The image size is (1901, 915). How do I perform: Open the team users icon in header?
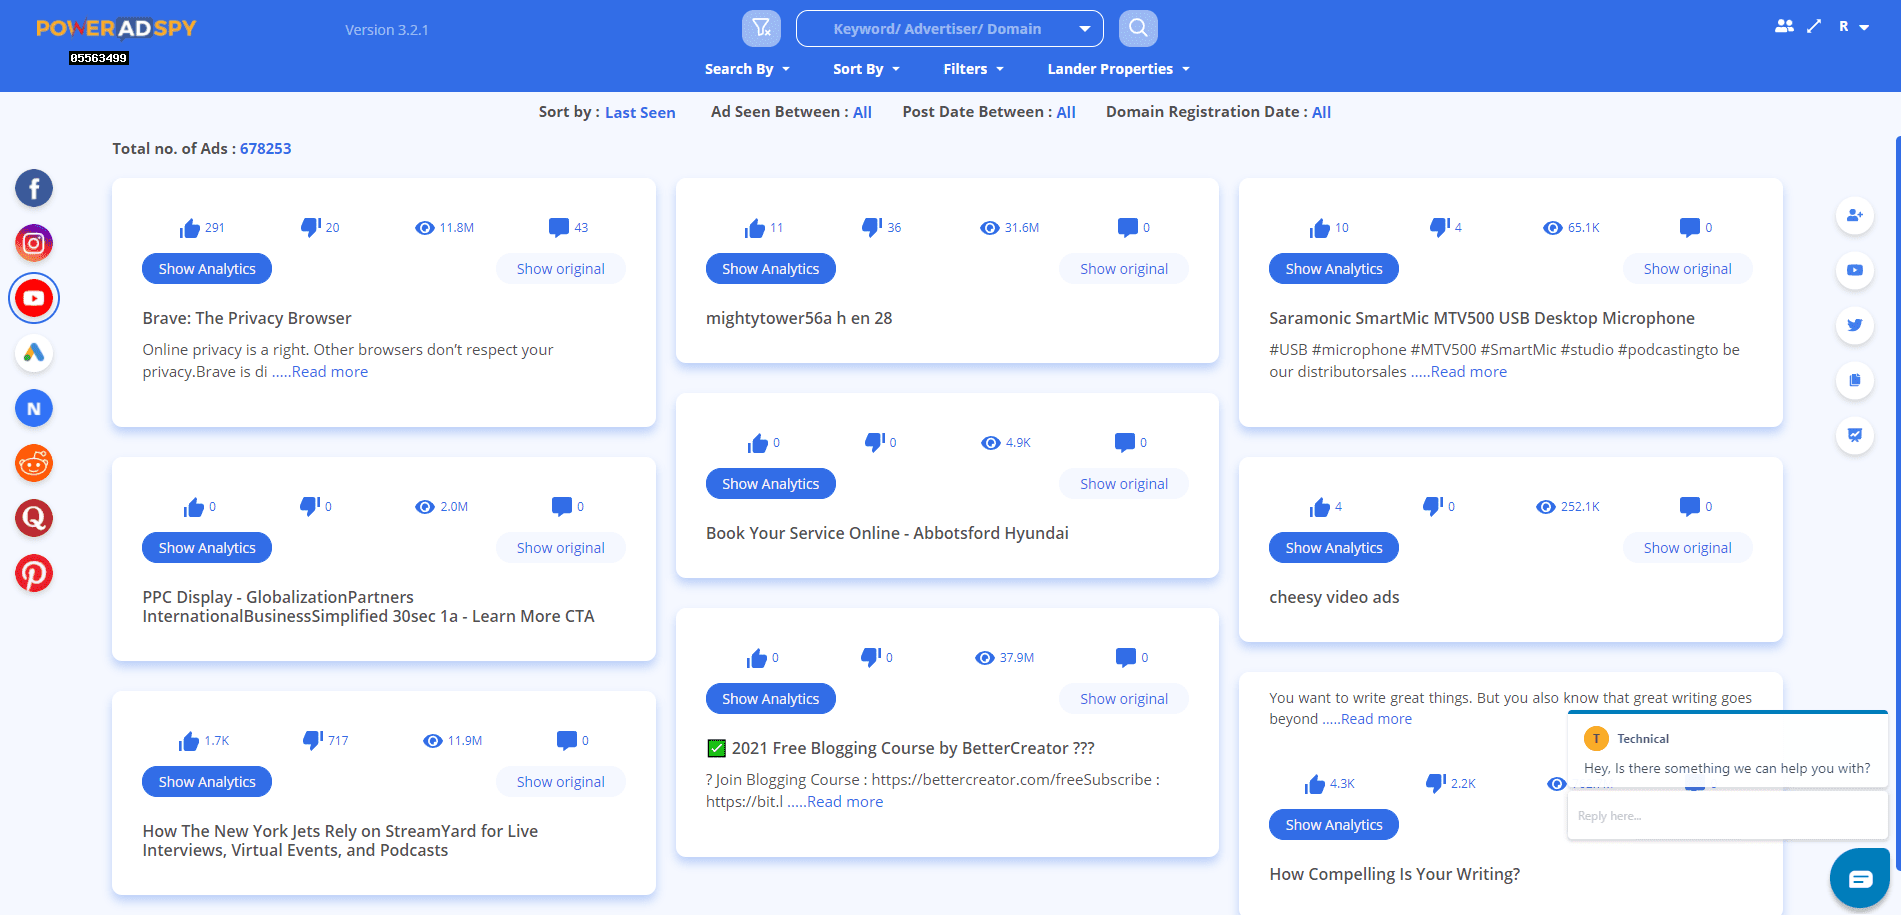tap(1784, 27)
